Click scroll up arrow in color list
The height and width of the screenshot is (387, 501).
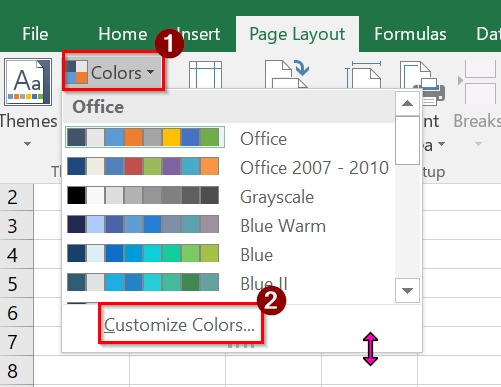point(407,103)
